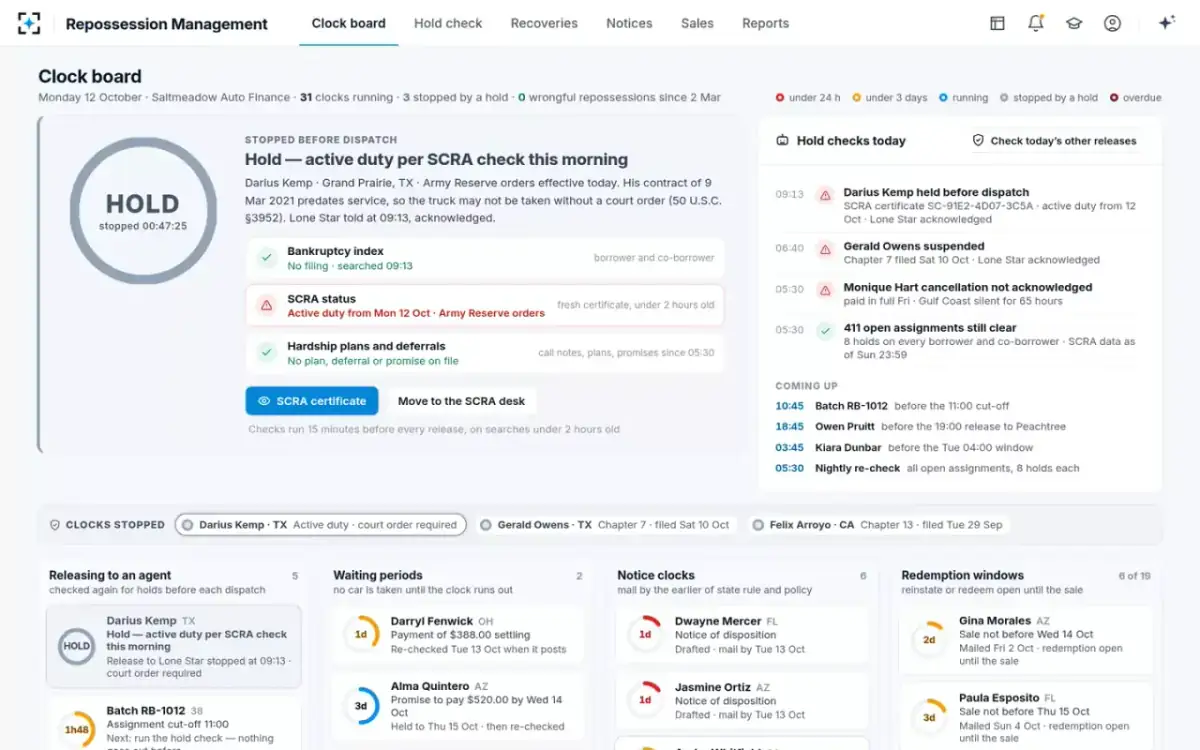The image size is (1200, 750).
Task: Select the Gerald Owens · TX stopped-clock chip
Action: tap(605, 524)
